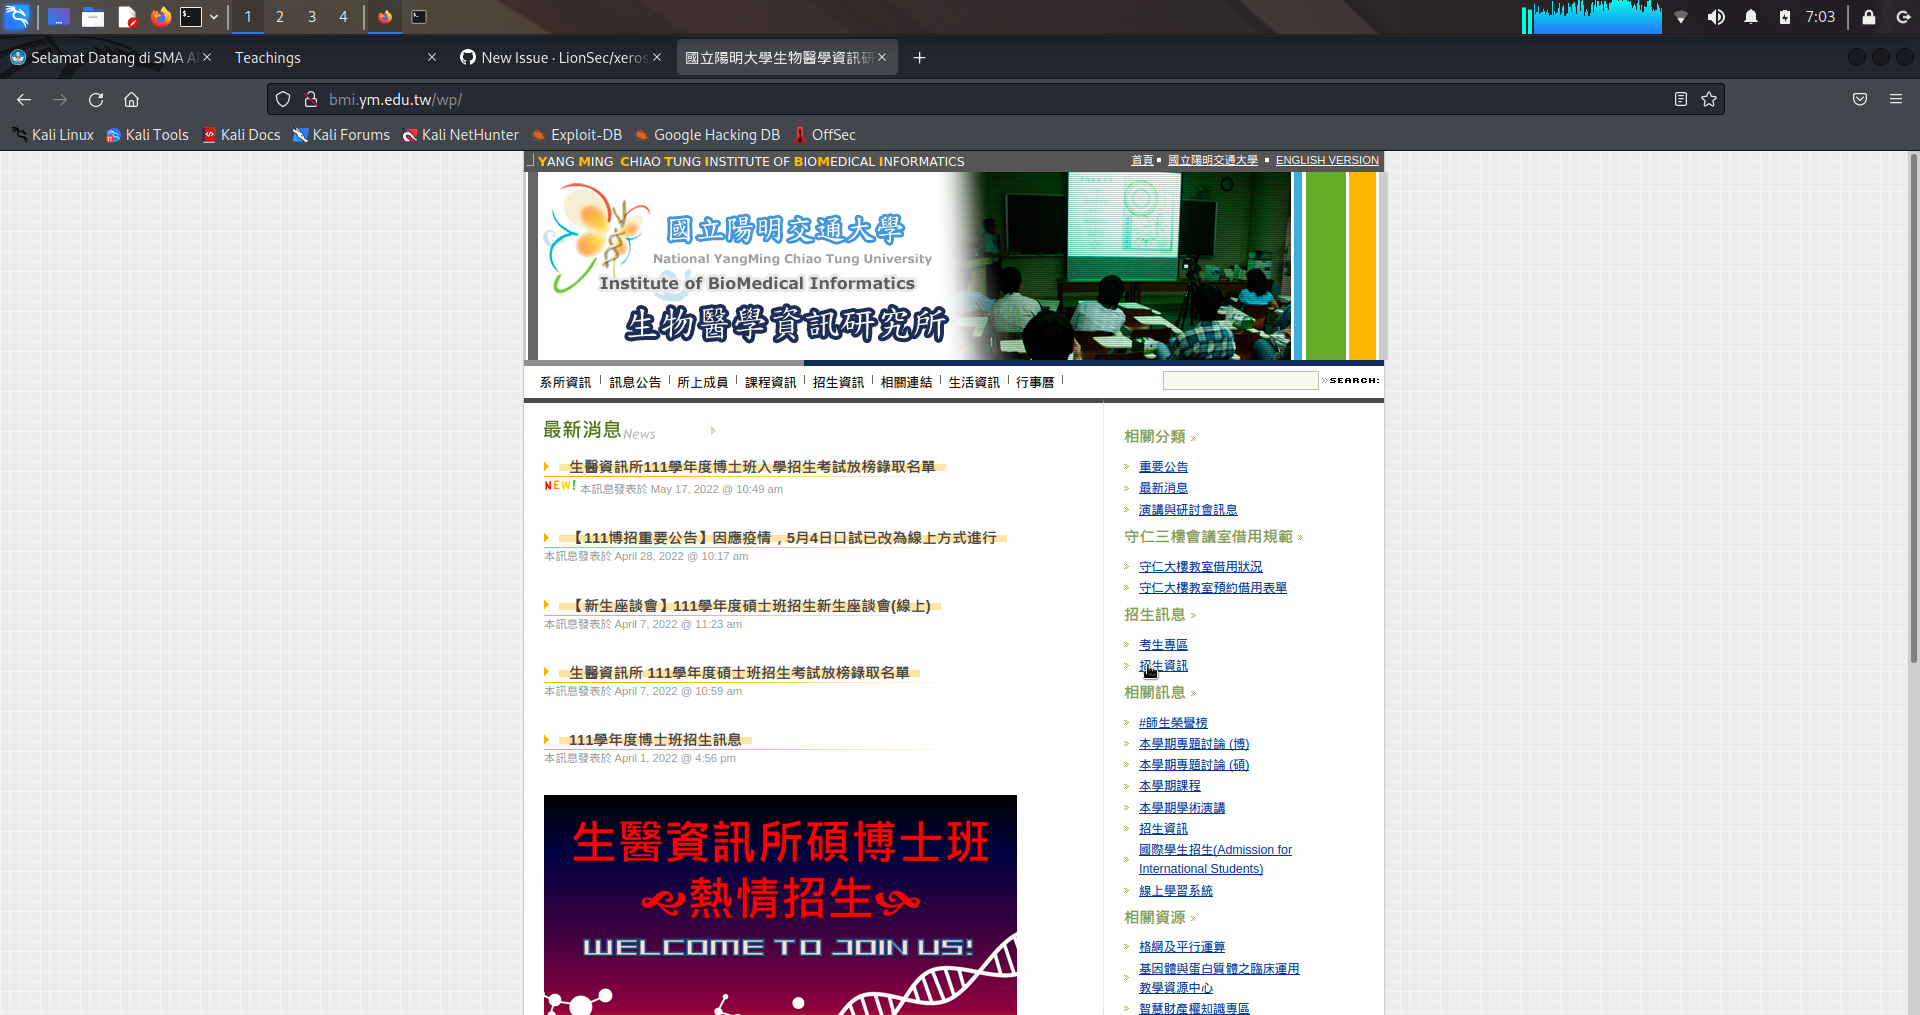
Task: Open the Pocket save icon
Action: point(1860,100)
